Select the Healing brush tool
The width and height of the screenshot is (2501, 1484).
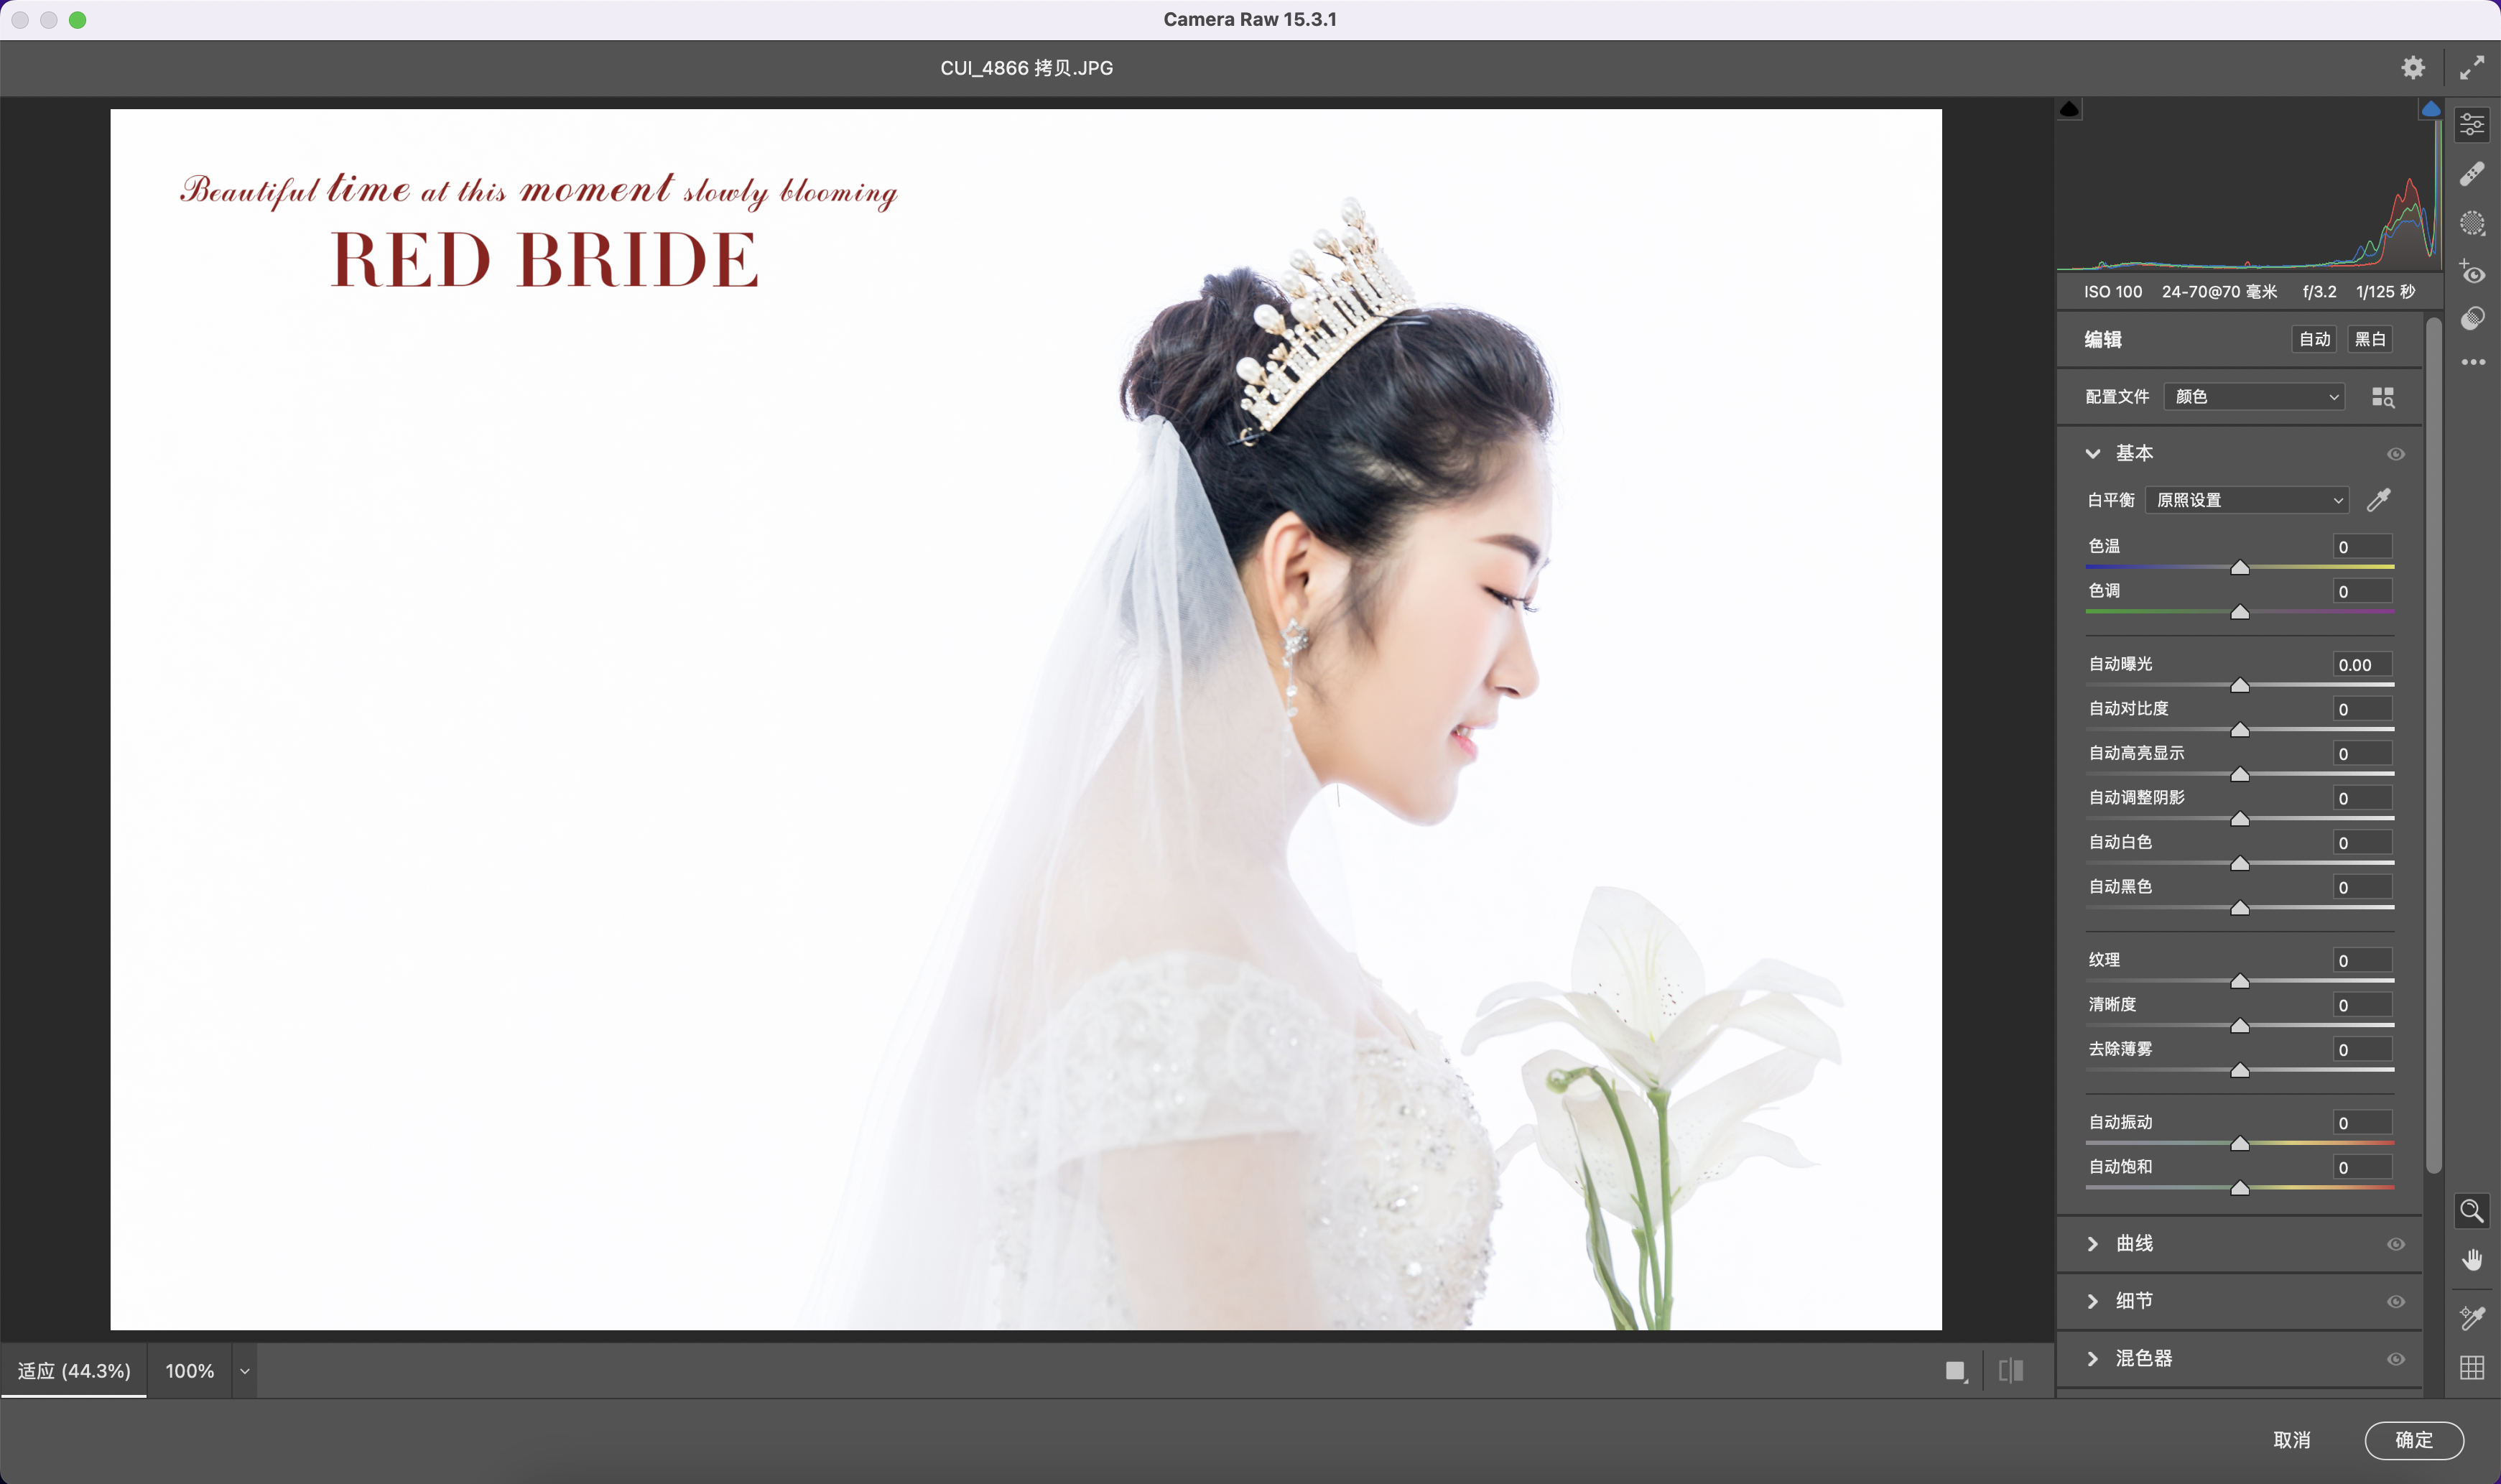pos(2472,174)
